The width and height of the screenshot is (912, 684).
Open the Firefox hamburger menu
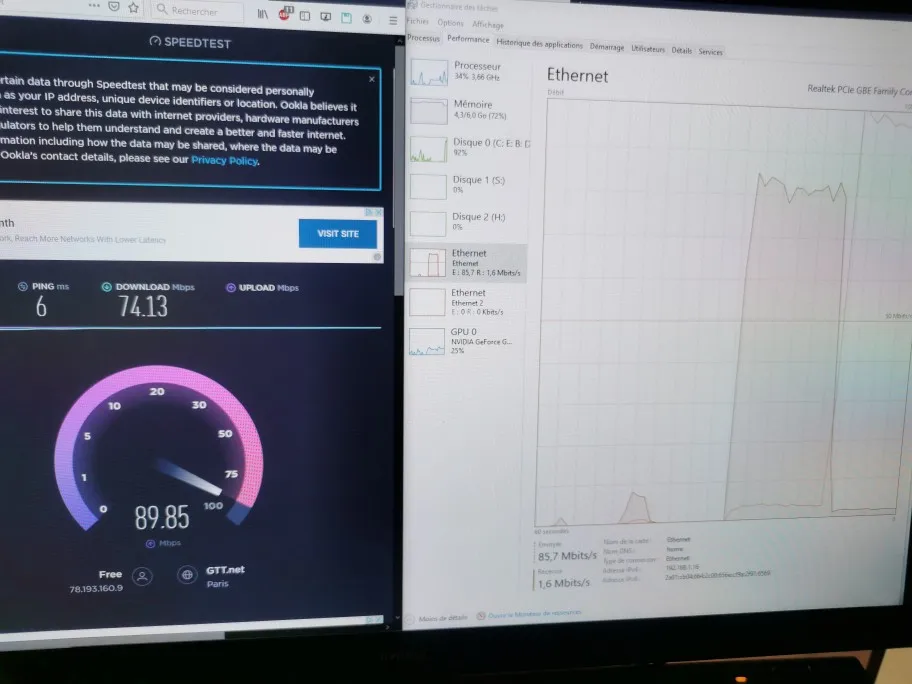pyautogui.click(x=393, y=20)
